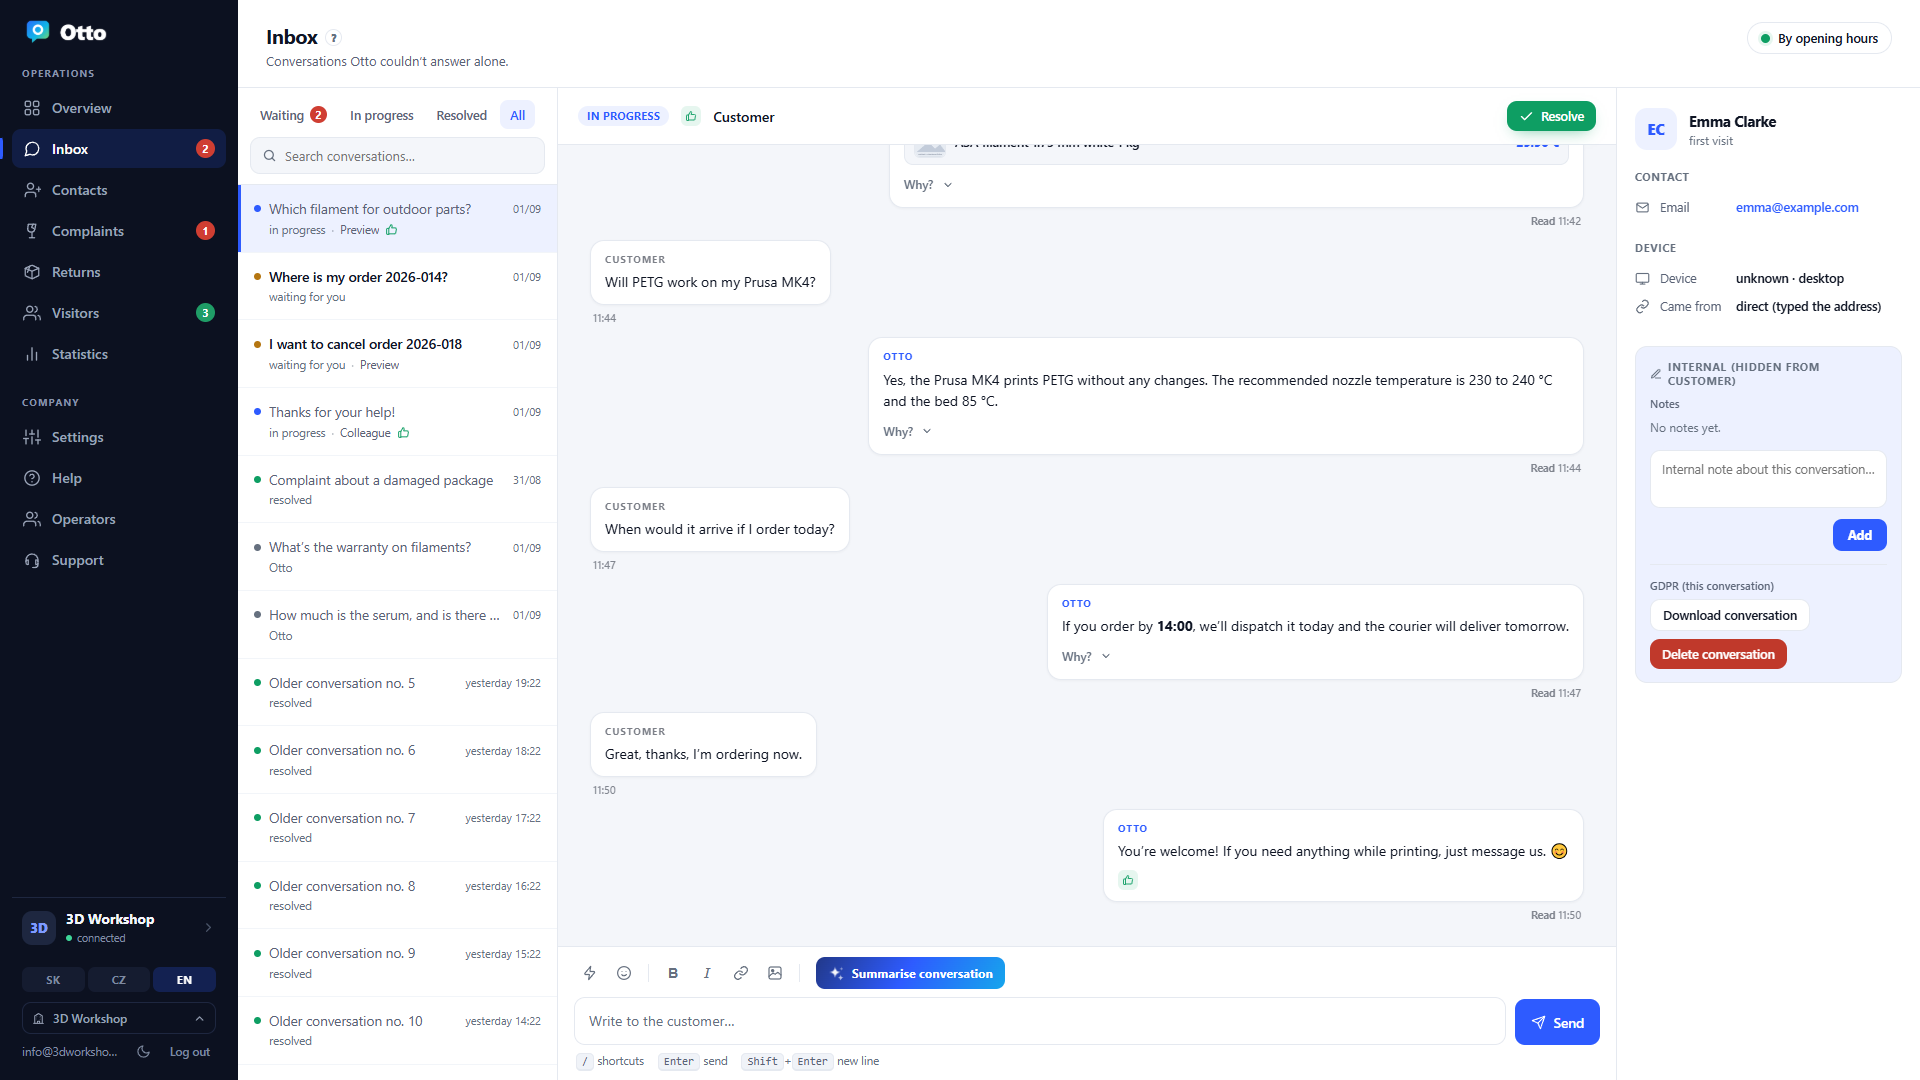Open conversation Thanks for your help!
Image resolution: width=1920 pixels, height=1080 pixels.
(x=397, y=422)
